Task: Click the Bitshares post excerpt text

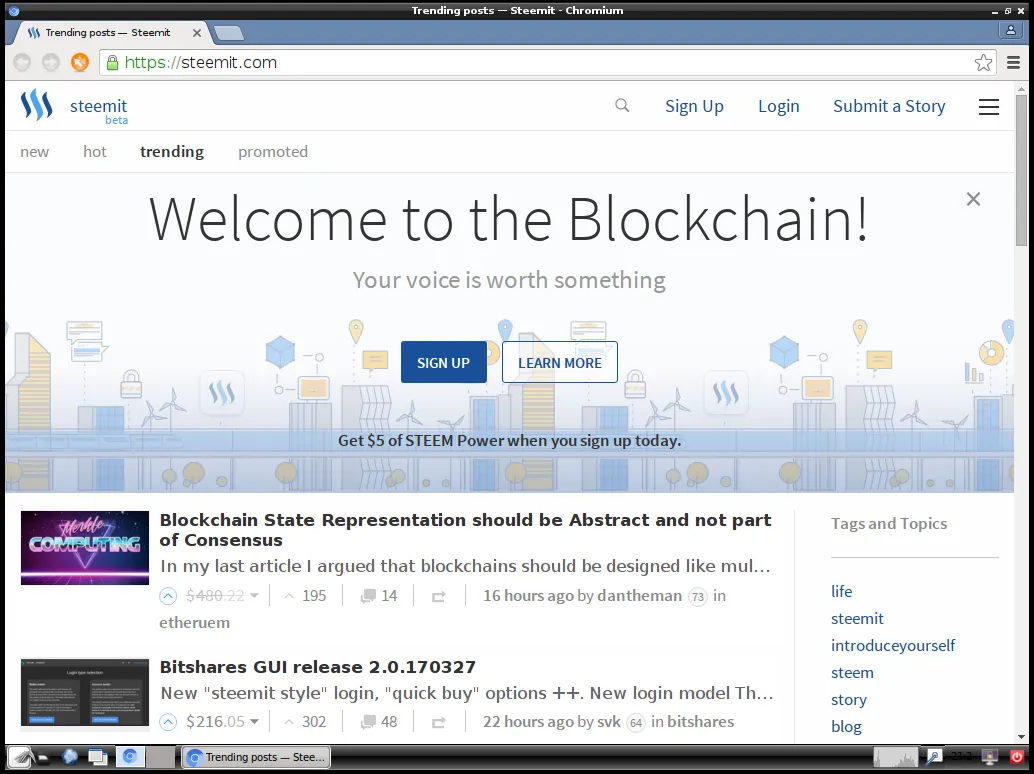Action: 467,694
